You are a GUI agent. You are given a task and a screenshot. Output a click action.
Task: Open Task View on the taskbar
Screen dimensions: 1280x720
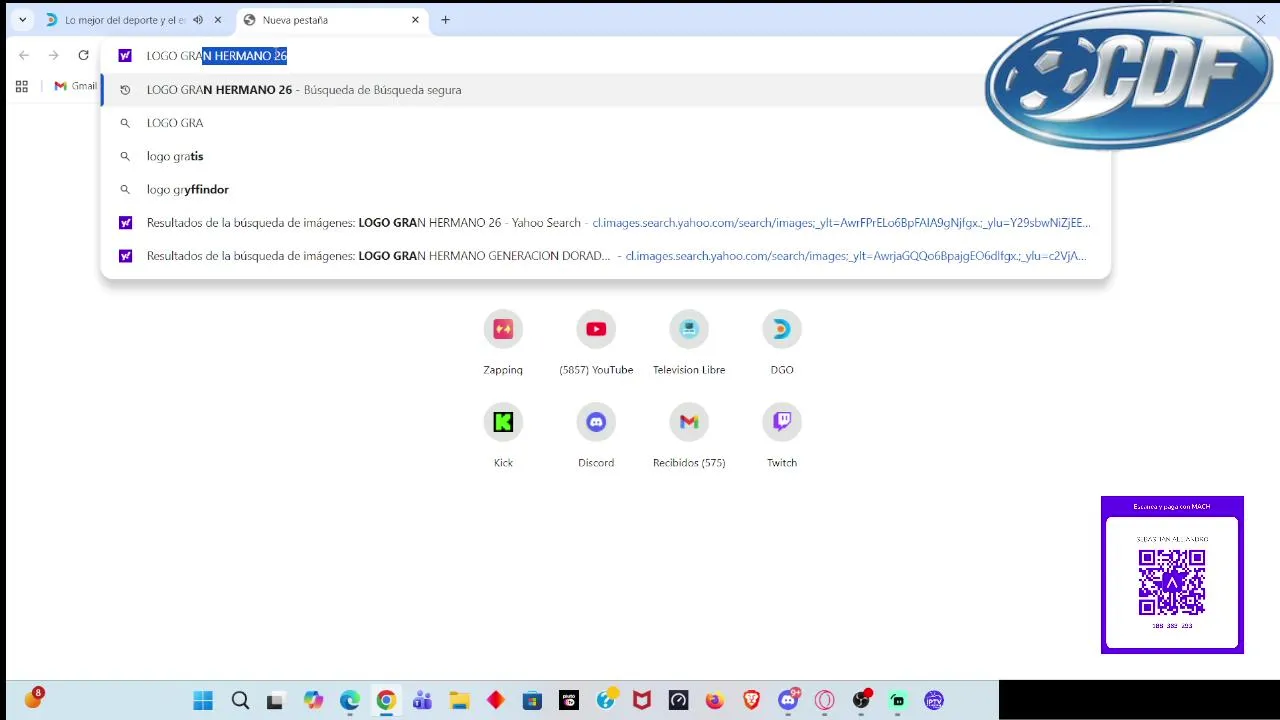275,700
